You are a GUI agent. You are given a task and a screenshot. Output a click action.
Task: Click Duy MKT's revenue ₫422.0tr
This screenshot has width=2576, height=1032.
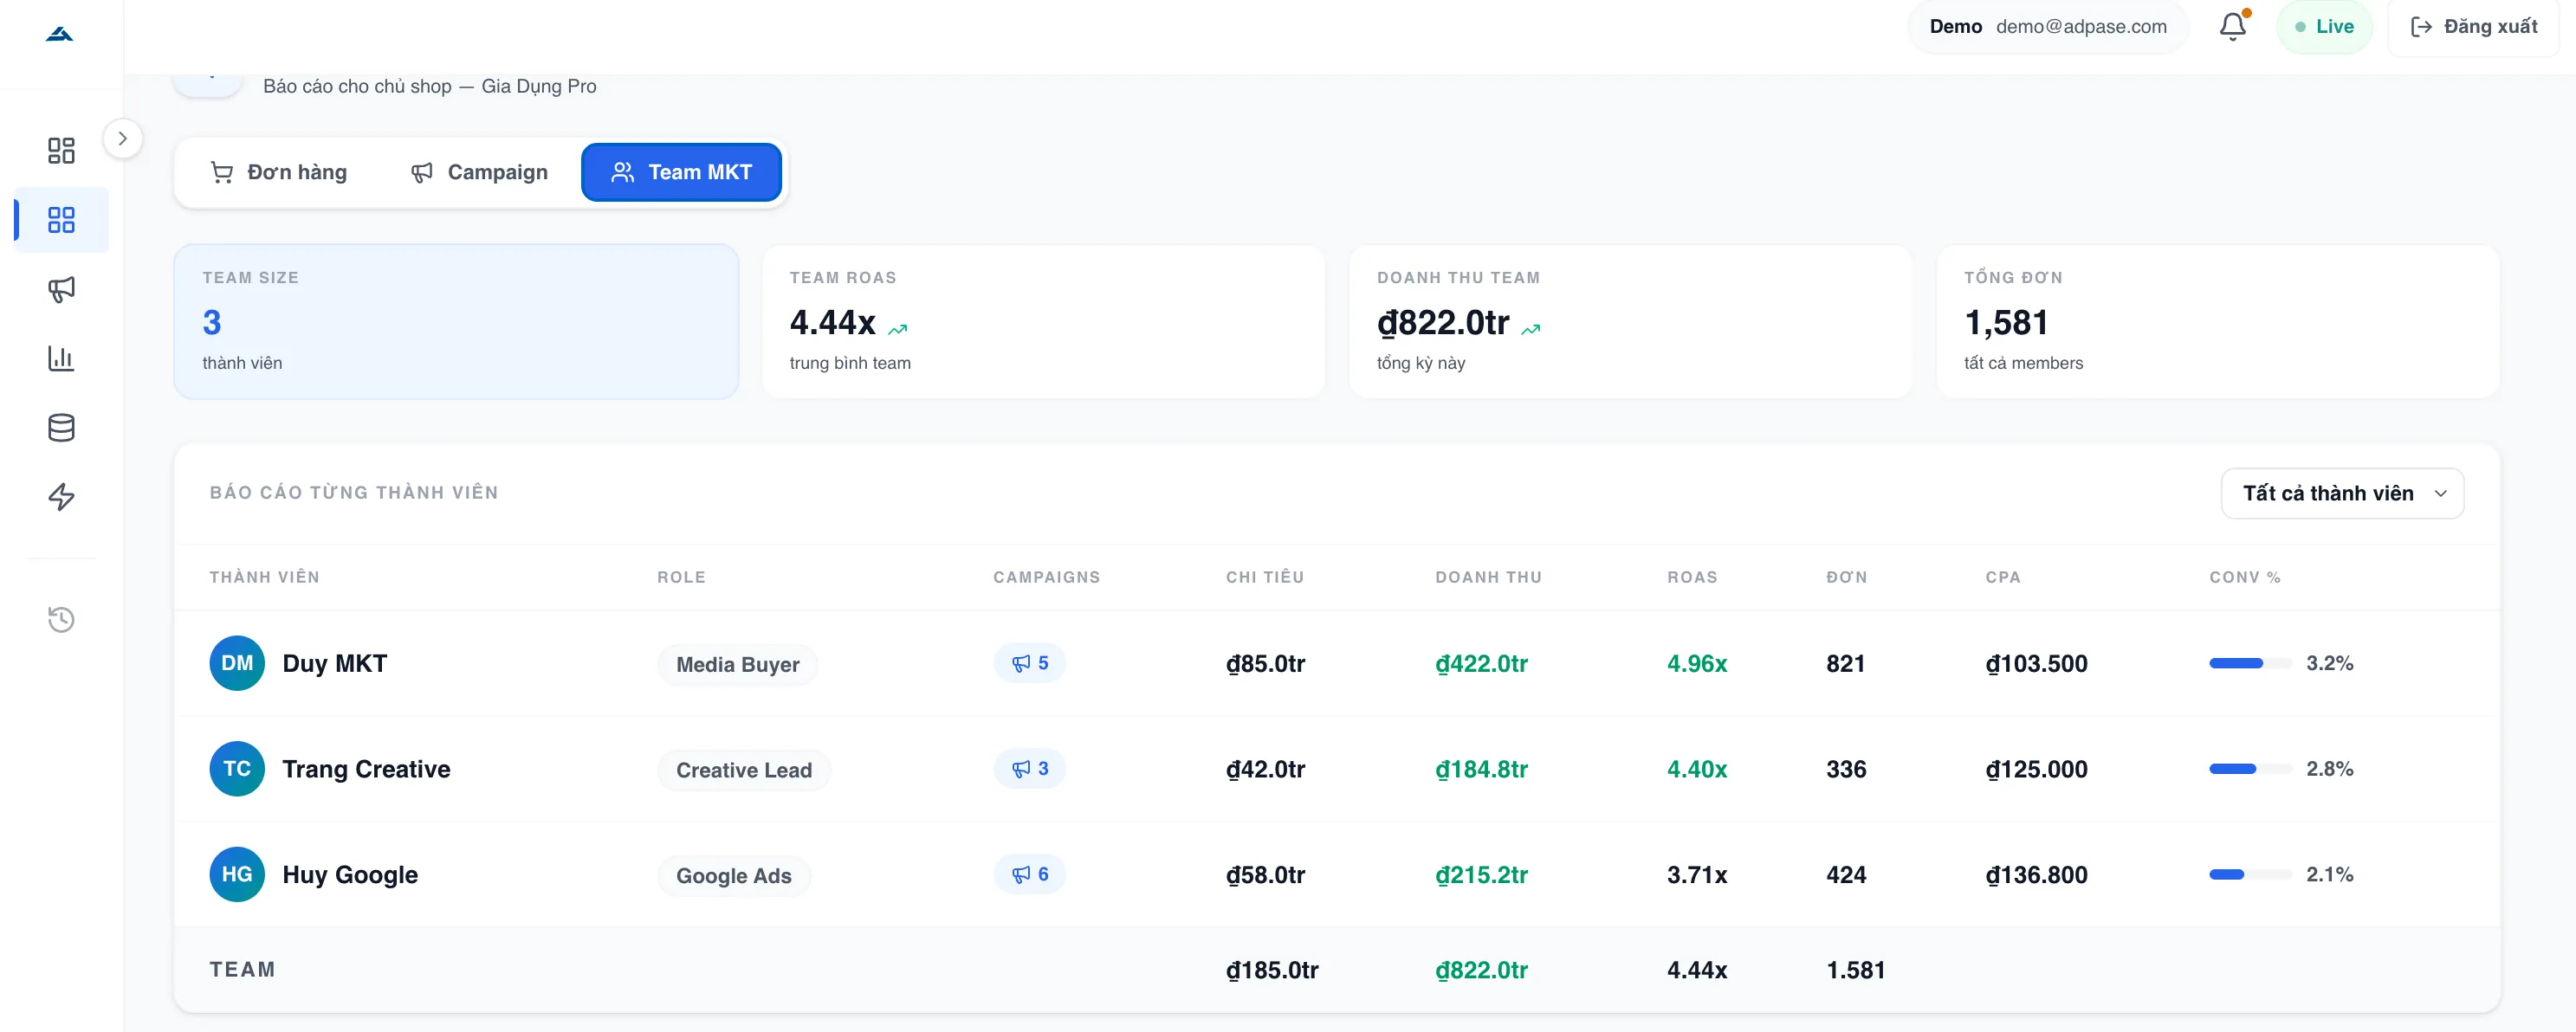click(x=1481, y=663)
